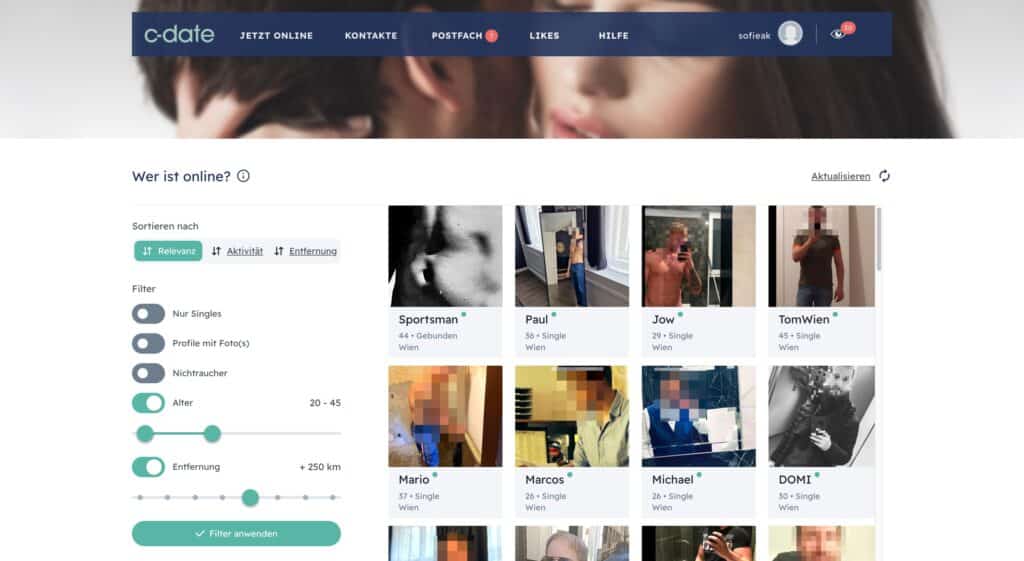The width and height of the screenshot is (1024, 561).
Task: Click the TomWien profile name
Action: [804, 319]
